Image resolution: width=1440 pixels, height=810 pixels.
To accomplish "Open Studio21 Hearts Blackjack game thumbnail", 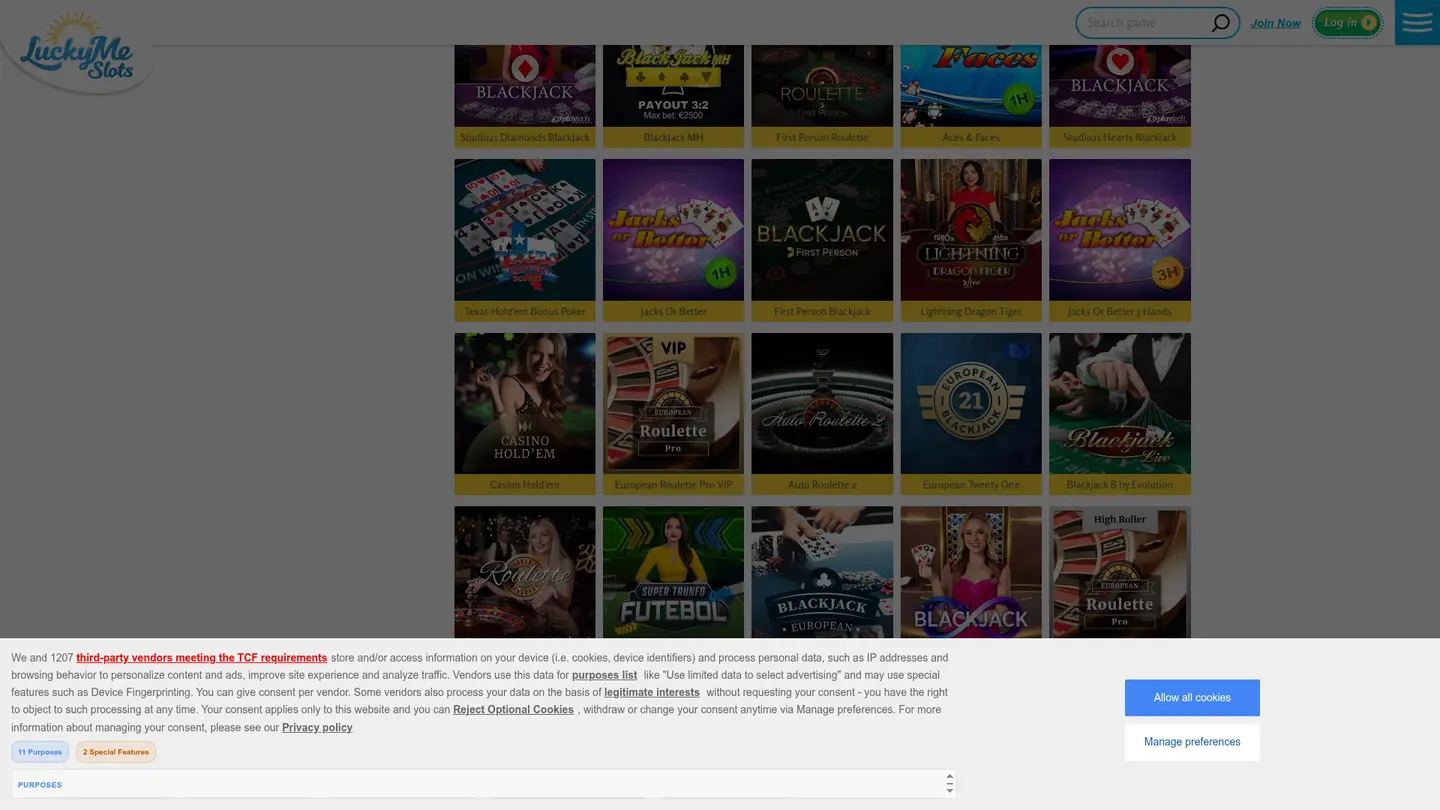I will coord(1120,86).
